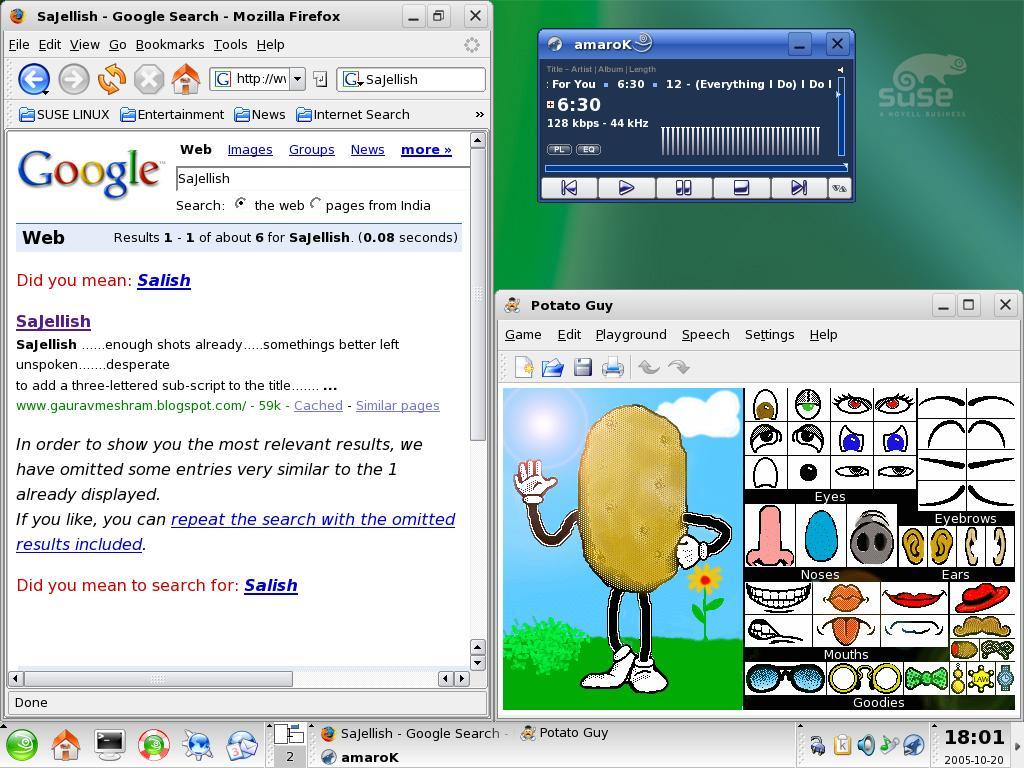This screenshot has height=768, width=1024.
Task: Pick the gray pig snout nose
Action: [x=871, y=538]
